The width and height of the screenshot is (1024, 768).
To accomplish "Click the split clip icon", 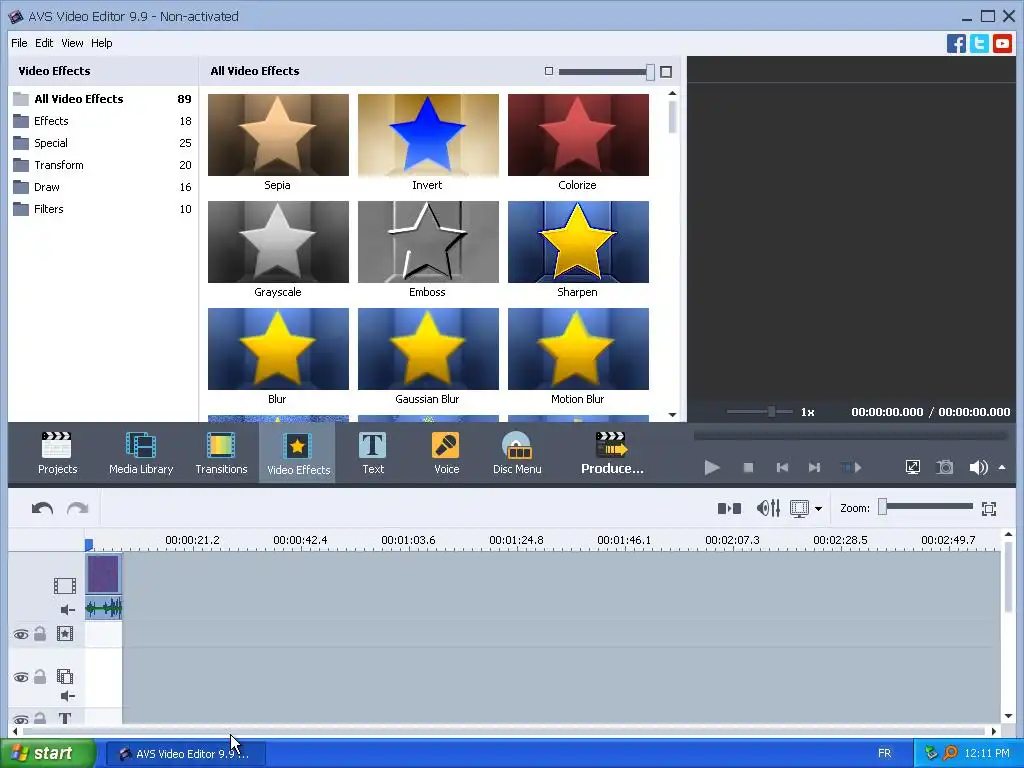I will coord(729,508).
